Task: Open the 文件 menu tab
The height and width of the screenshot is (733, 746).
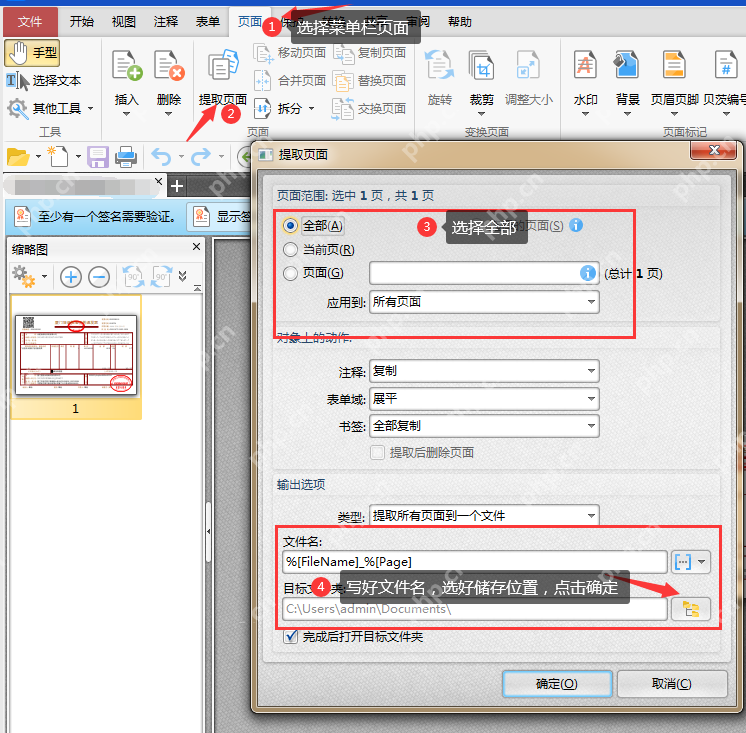Action: pos(30,22)
